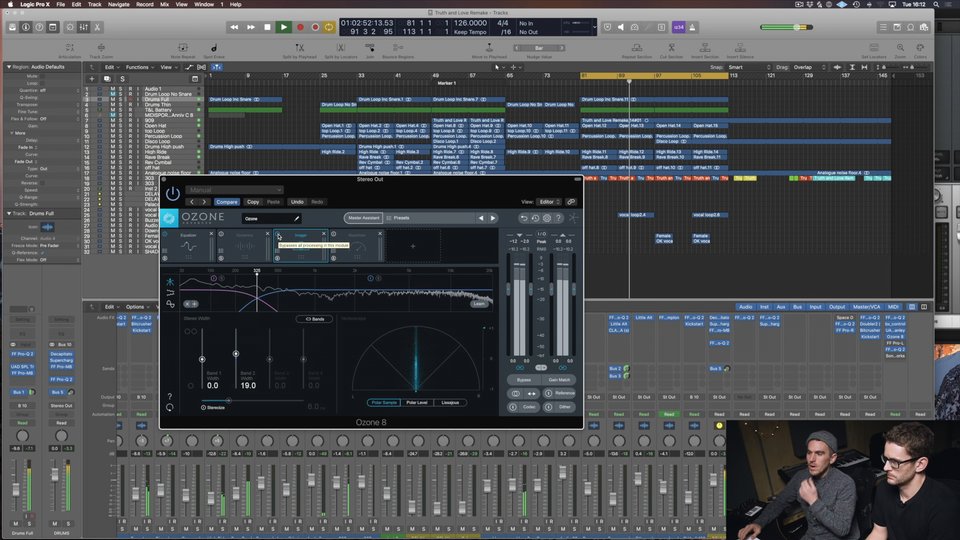This screenshot has height=540, width=960.
Task: Toggle the Bands view button in Imager
Action: point(314,319)
